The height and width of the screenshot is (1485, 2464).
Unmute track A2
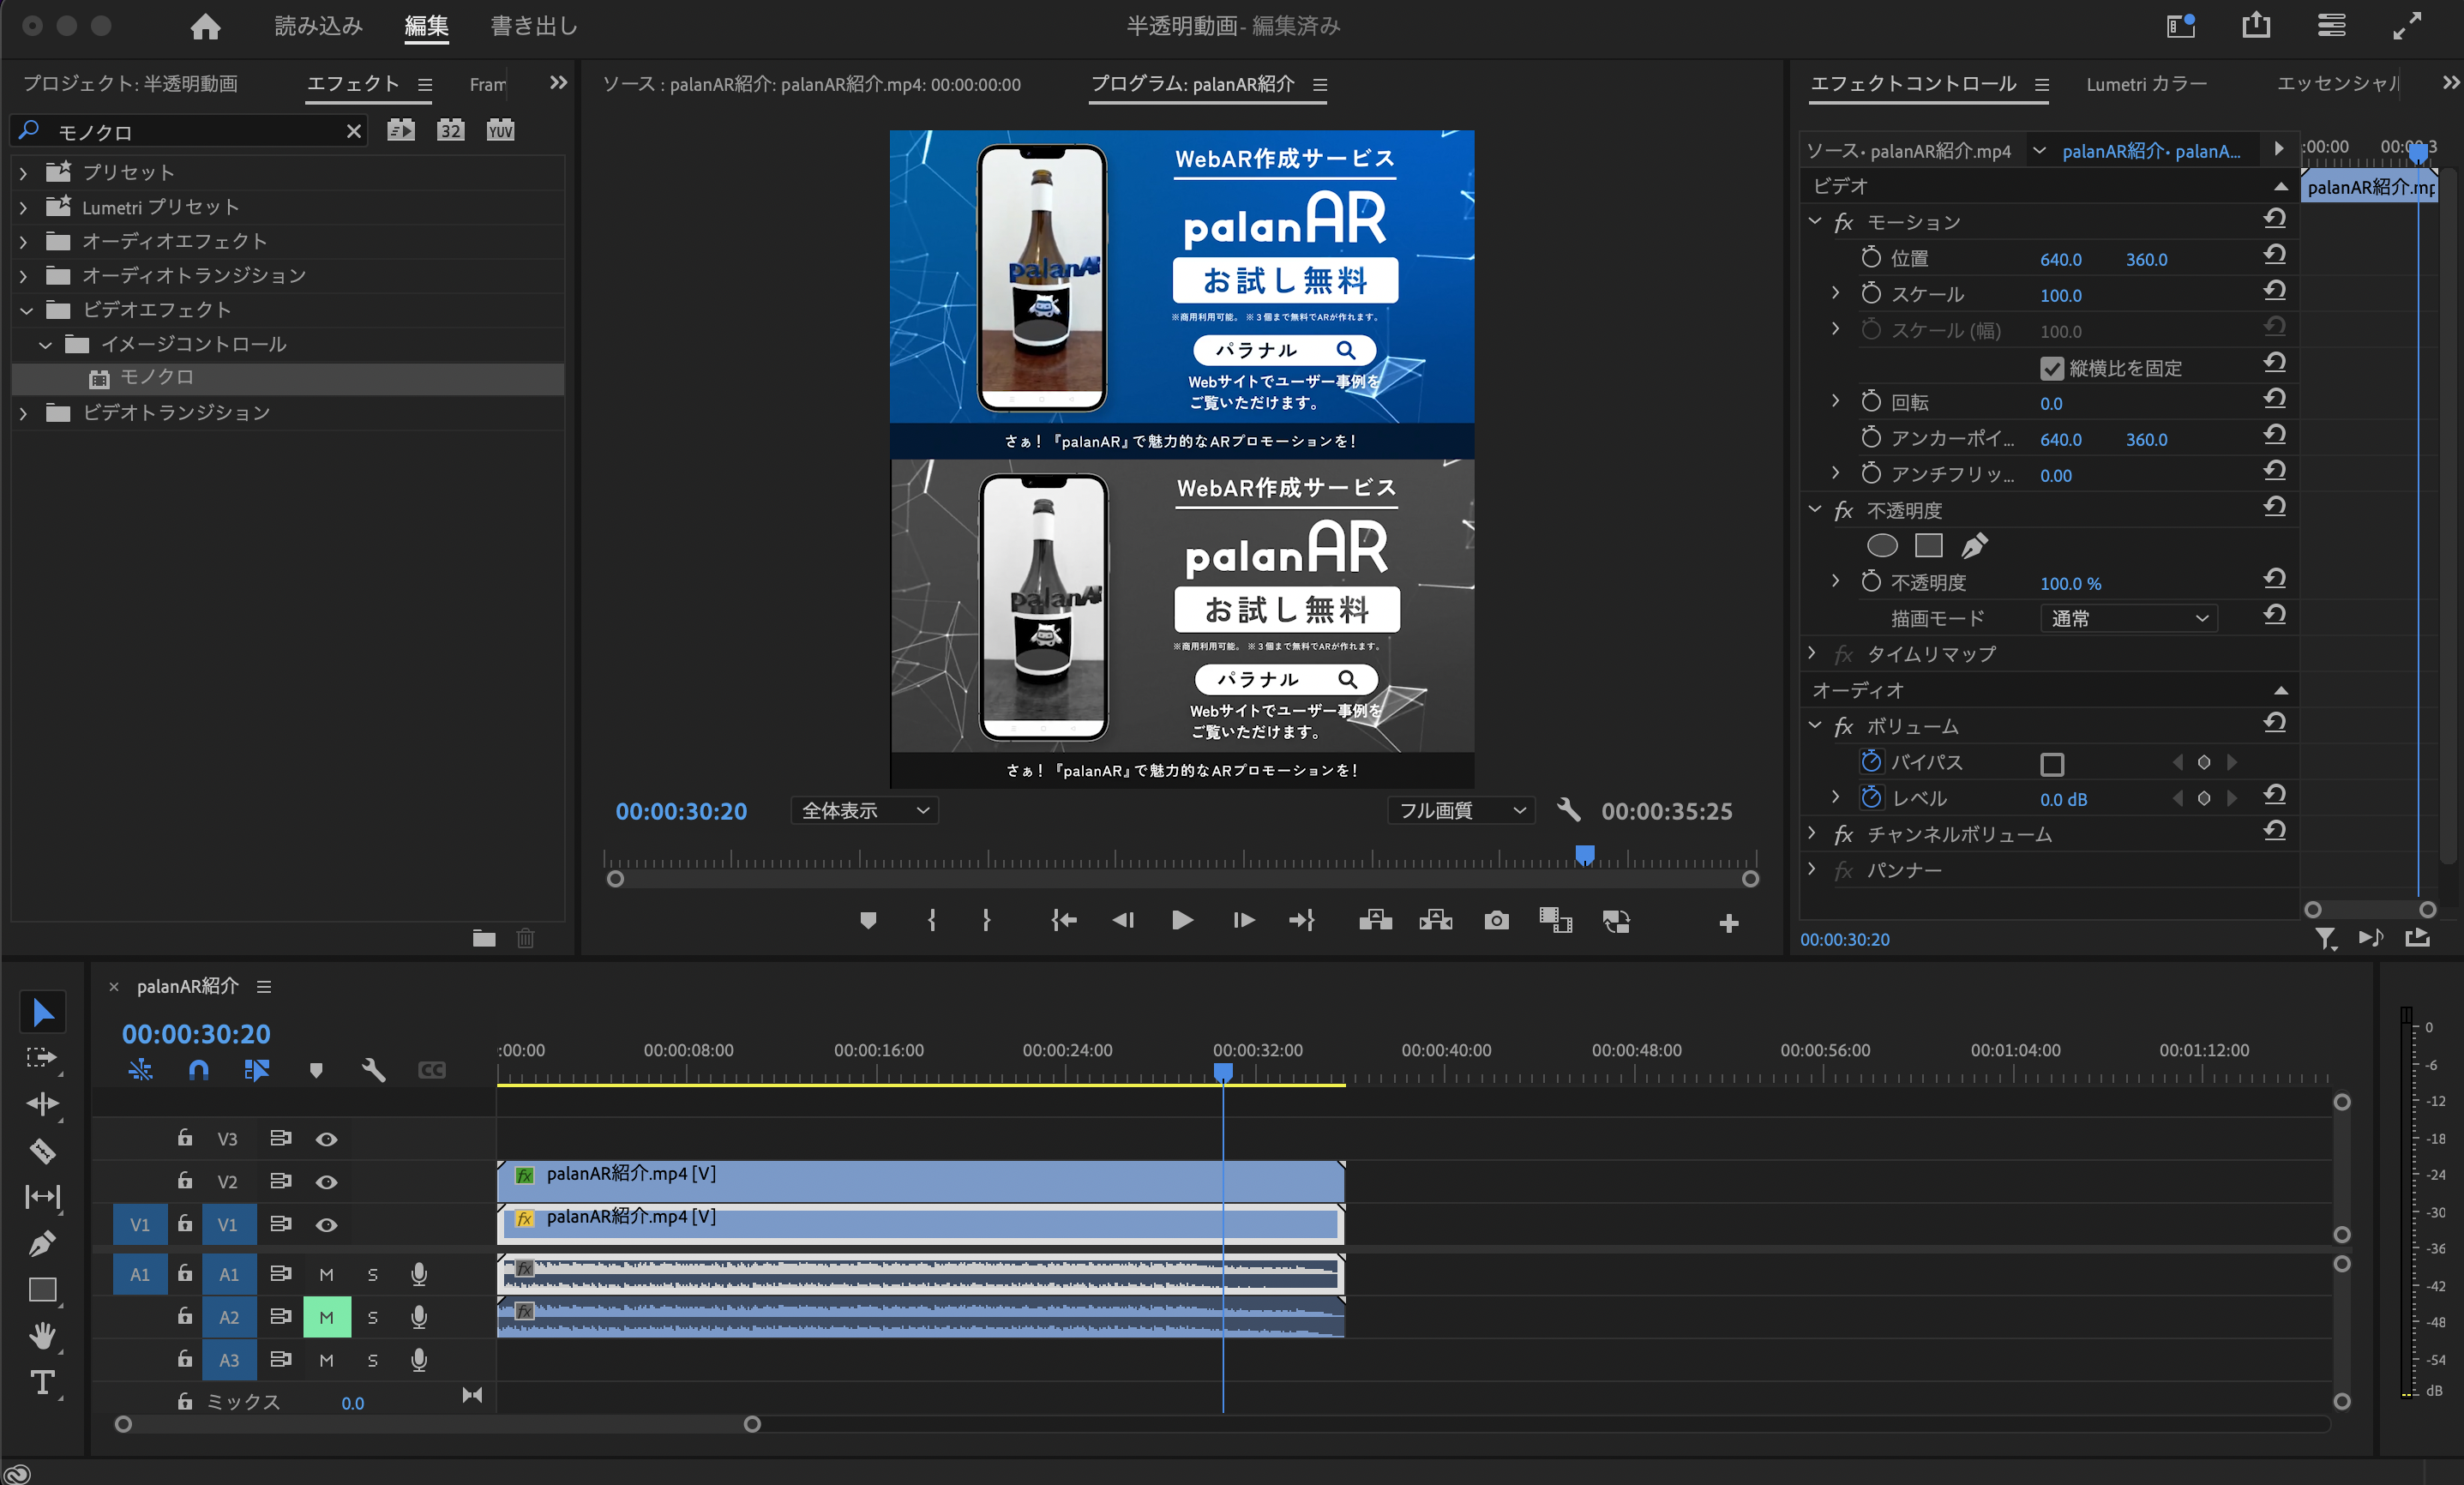coord(327,1317)
